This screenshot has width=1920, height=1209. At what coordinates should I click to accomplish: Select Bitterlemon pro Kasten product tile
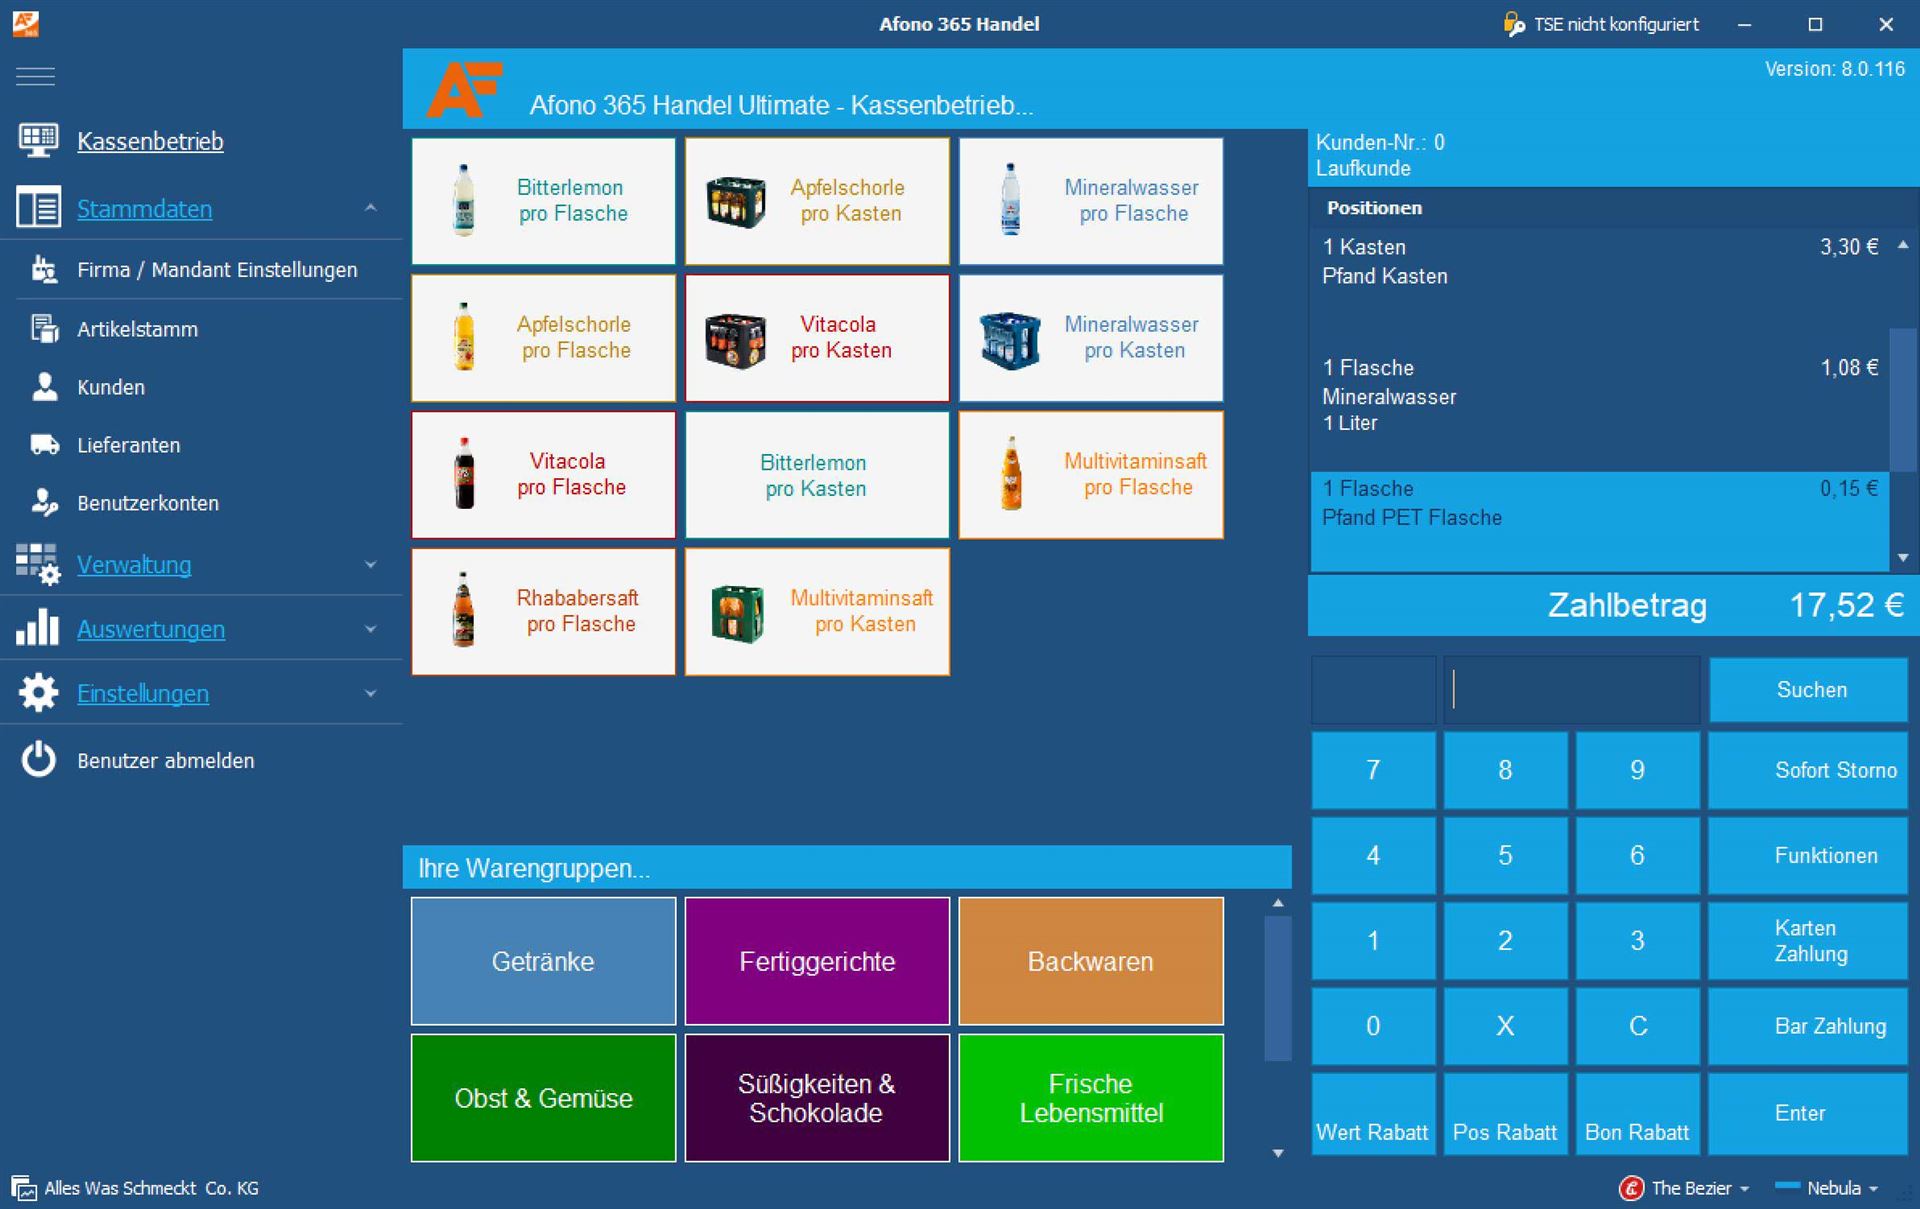[x=817, y=475]
